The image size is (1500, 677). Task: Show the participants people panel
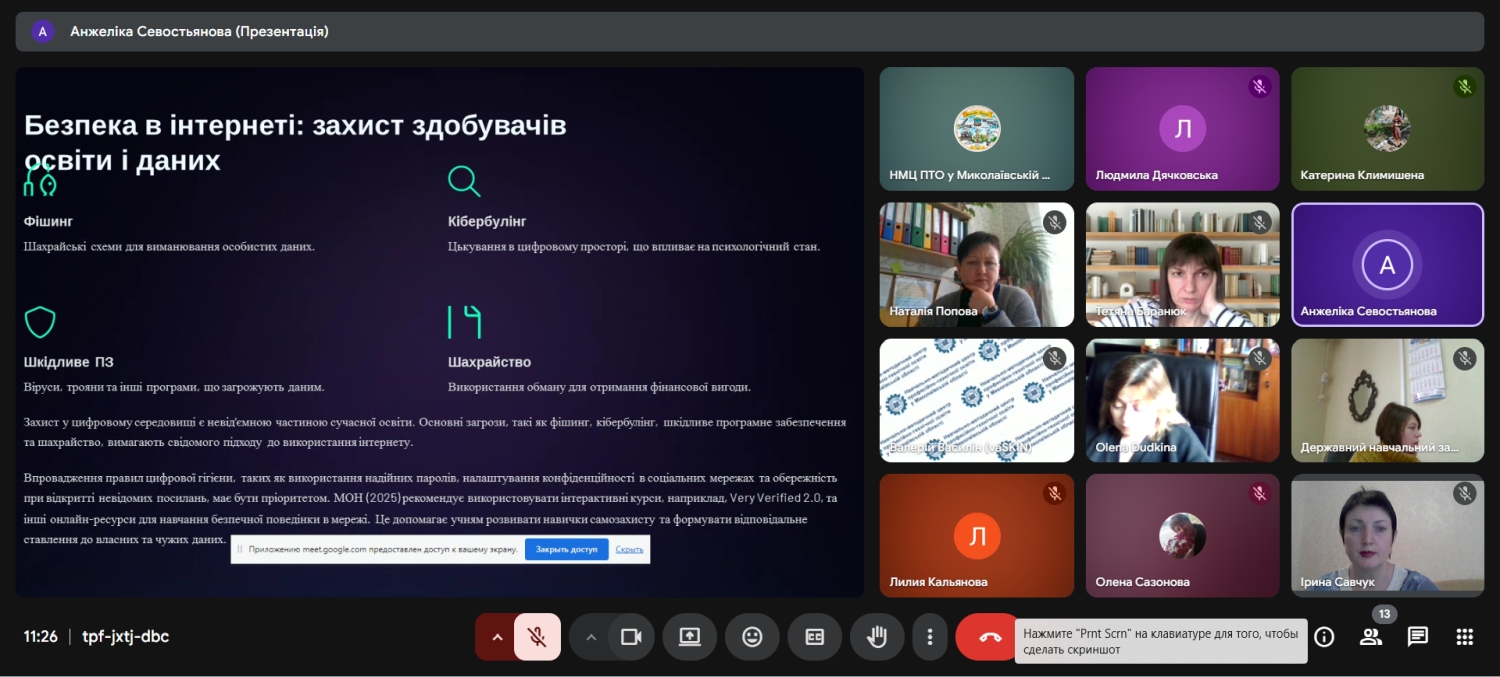1371,637
